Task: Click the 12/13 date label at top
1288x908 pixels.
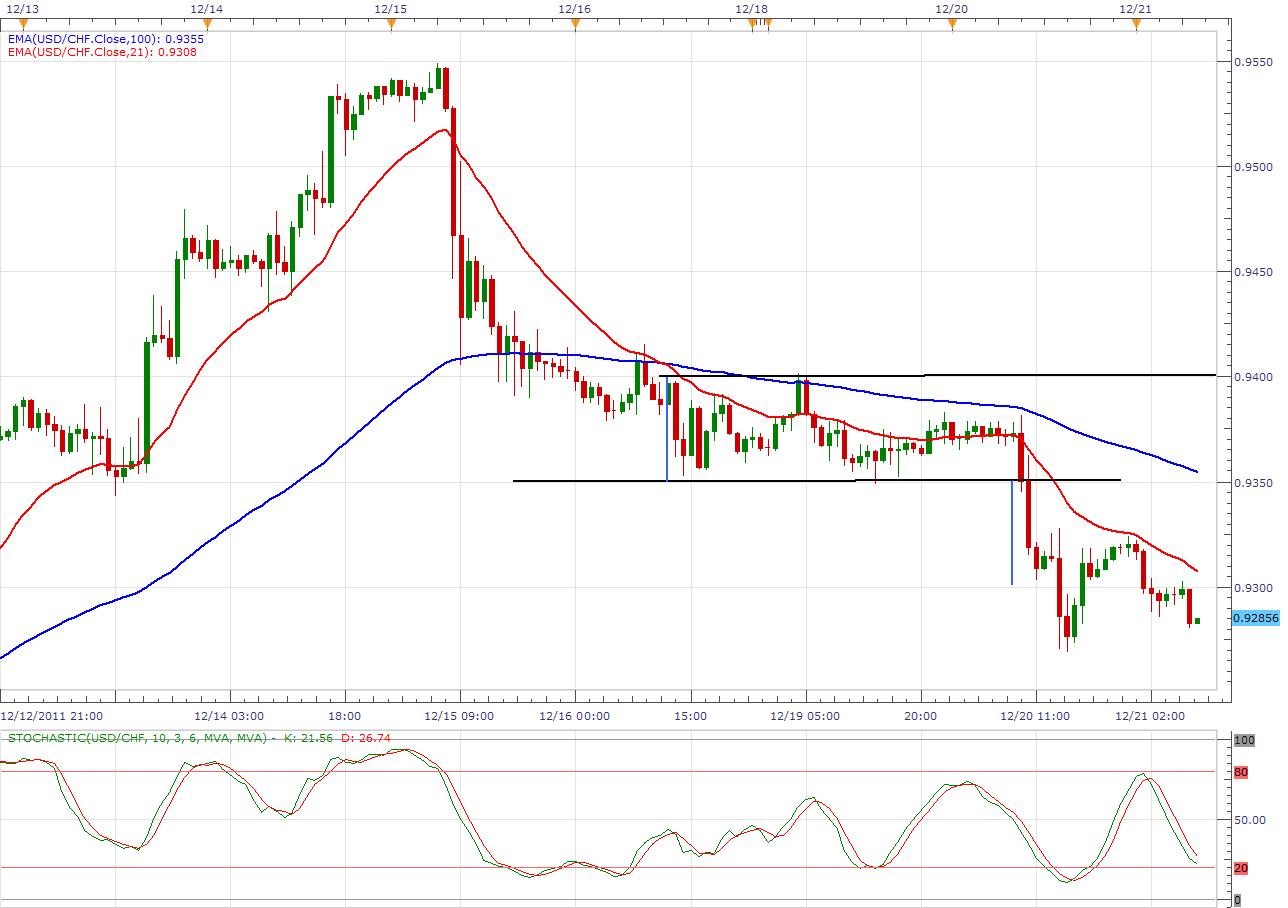Action: 23,8
